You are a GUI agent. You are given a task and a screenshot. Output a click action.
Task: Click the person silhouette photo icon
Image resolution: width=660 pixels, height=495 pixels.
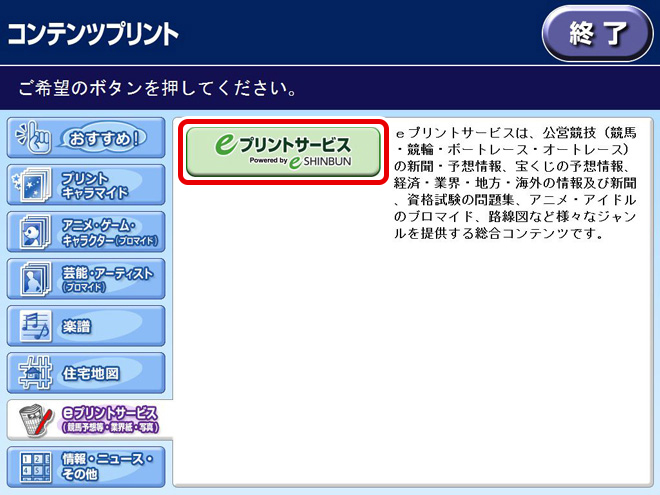35,279
